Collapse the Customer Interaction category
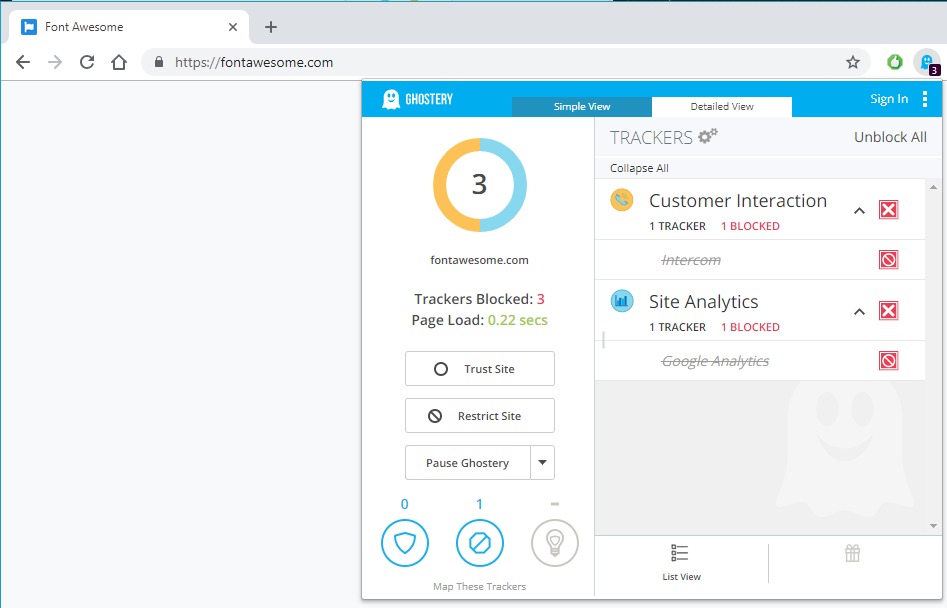The height and width of the screenshot is (608, 947). coord(859,211)
